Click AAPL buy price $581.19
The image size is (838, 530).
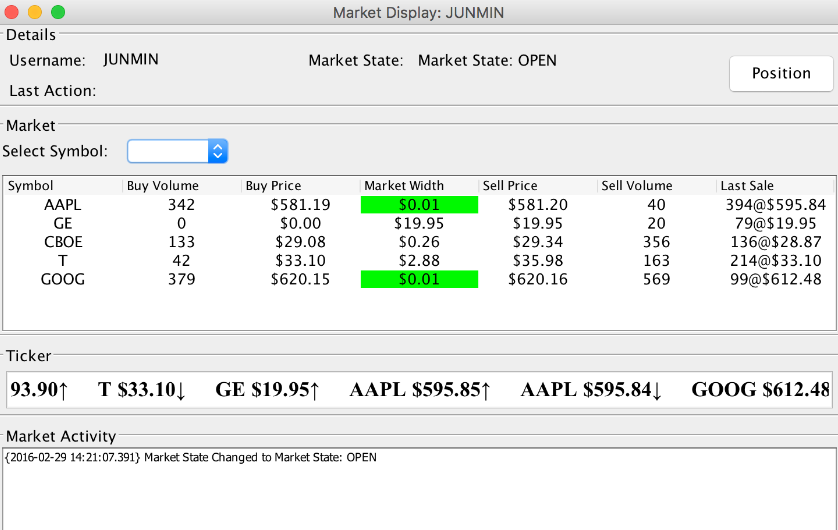point(300,205)
